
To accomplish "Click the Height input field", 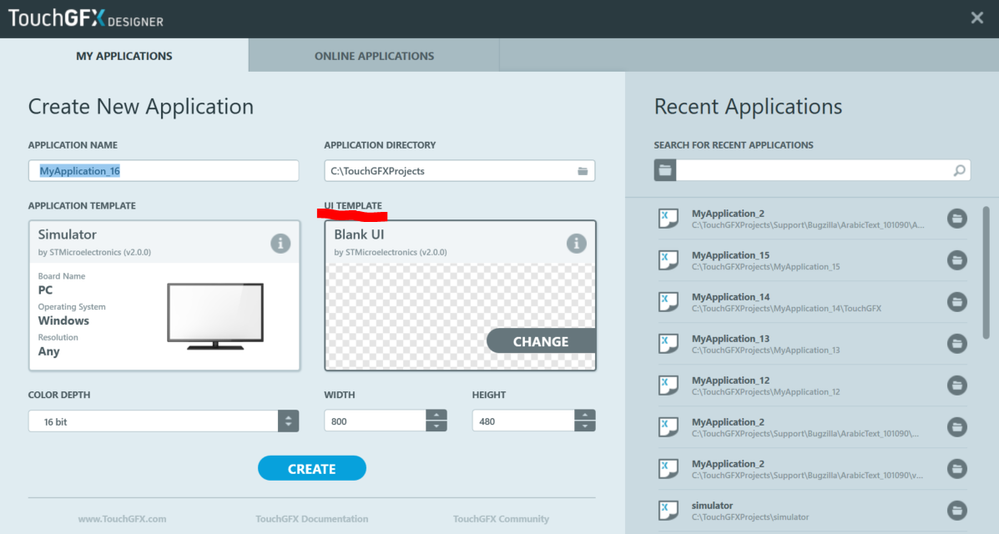I will pyautogui.click(x=524, y=421).
